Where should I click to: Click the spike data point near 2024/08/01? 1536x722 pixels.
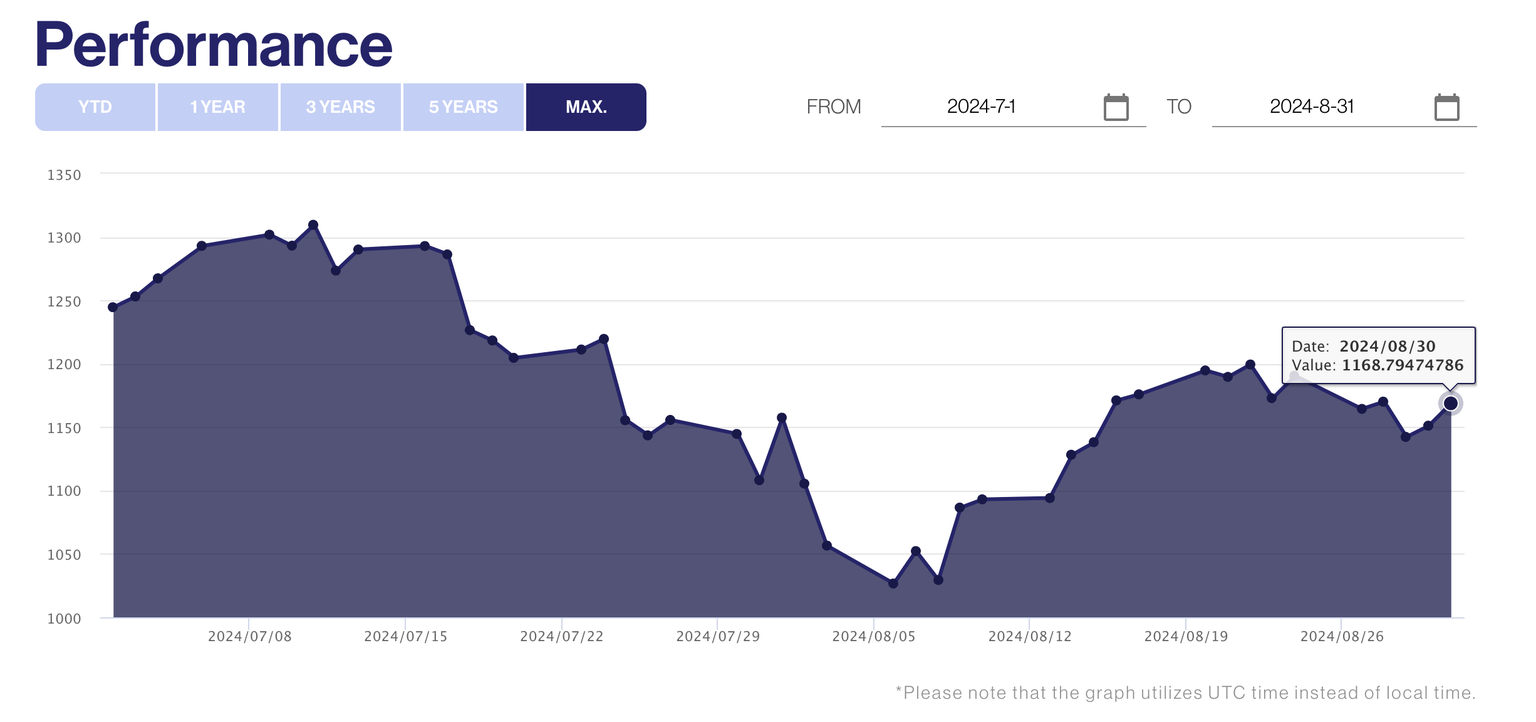click(783, 417)
